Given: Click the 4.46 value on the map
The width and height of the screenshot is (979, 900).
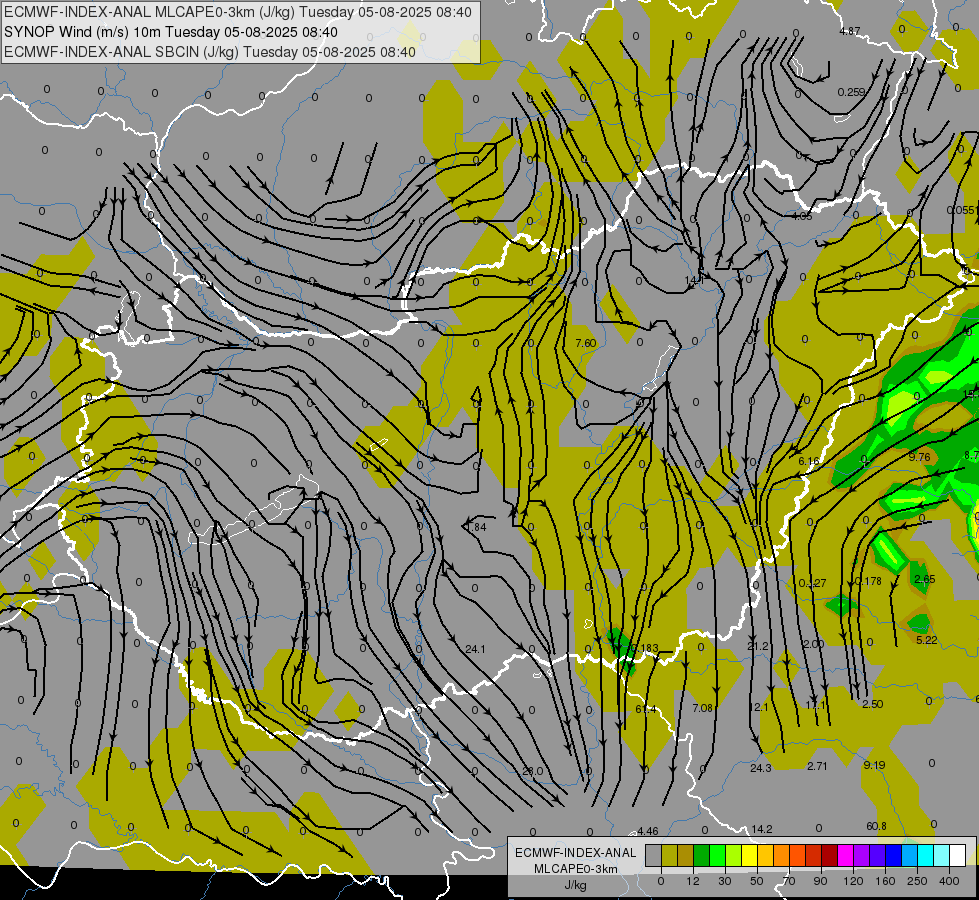Looking at the screenshot, I should point(647,831).
